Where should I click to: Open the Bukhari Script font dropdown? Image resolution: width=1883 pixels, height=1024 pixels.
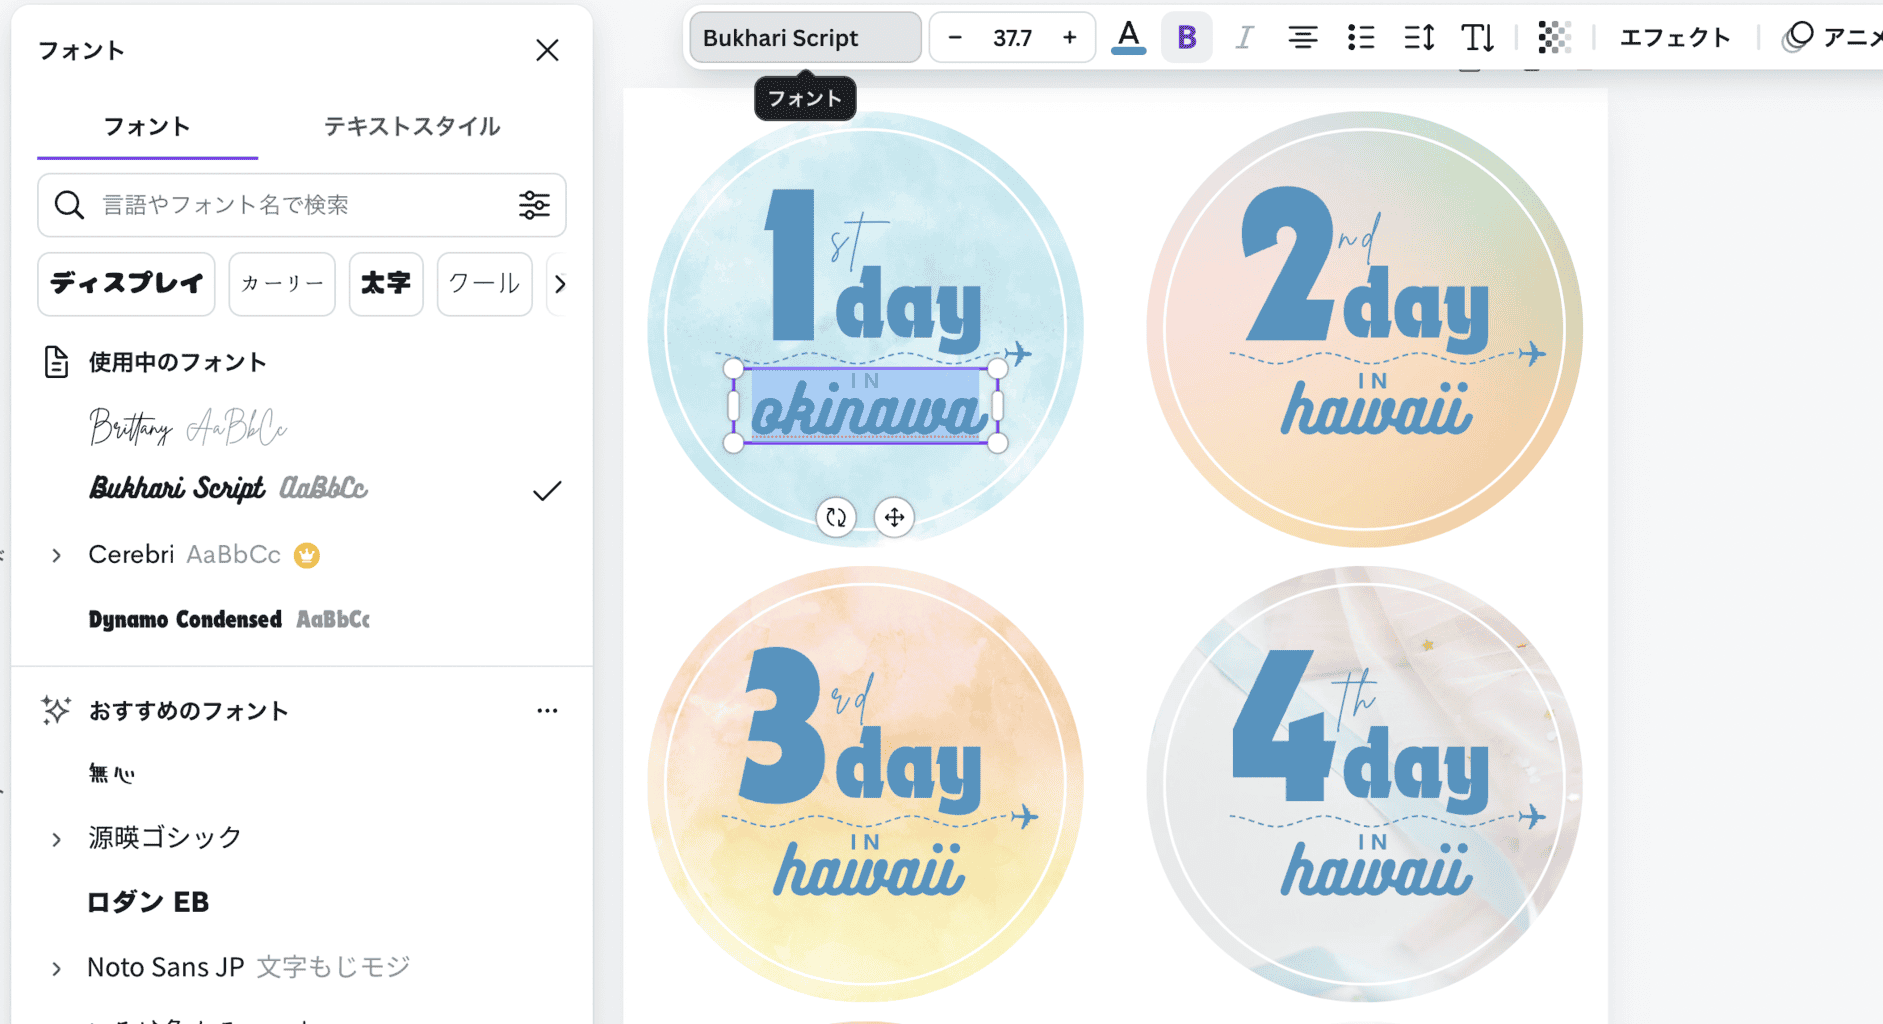(x=805, y=38)
